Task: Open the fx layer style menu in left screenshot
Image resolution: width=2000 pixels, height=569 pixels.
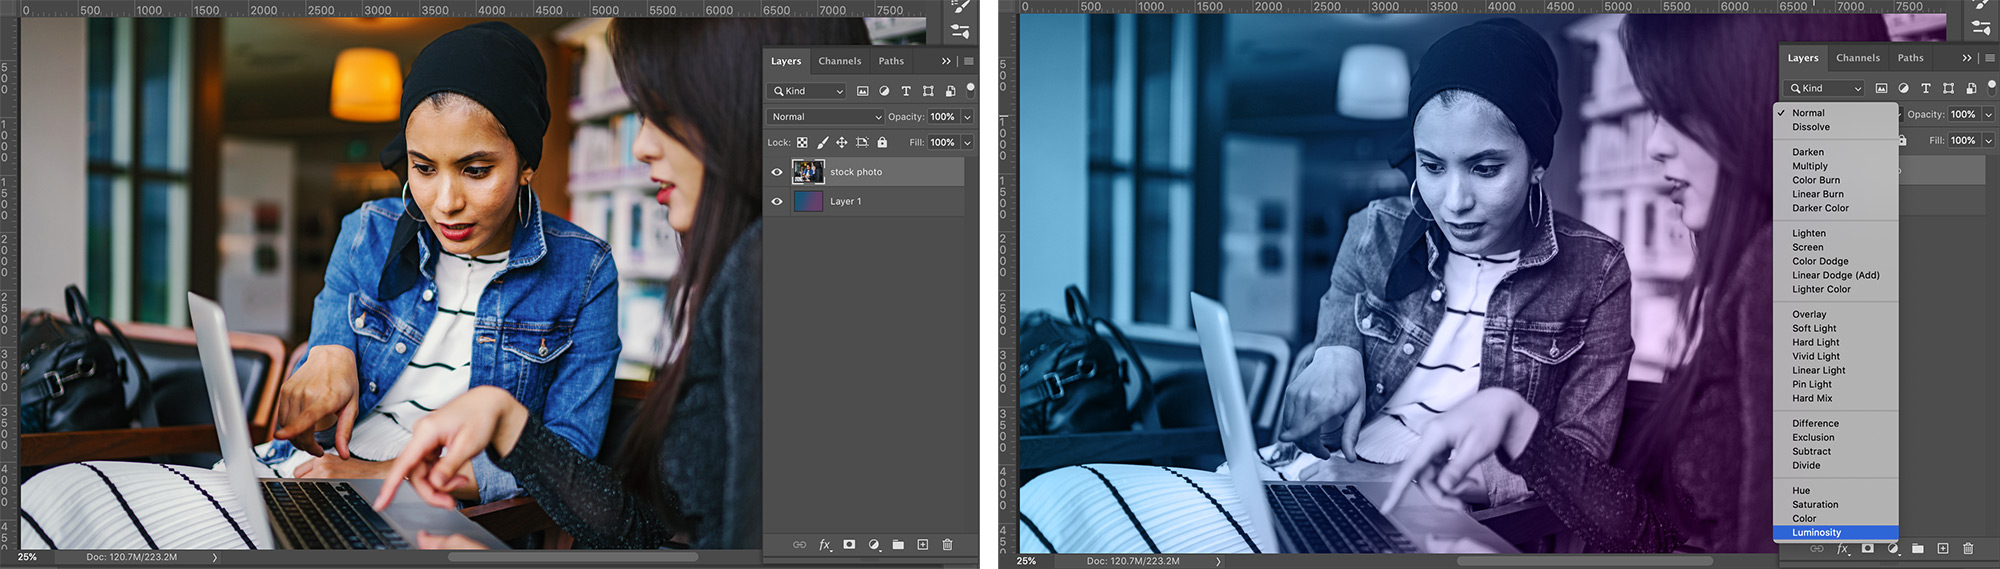Action: coord(825,545)
